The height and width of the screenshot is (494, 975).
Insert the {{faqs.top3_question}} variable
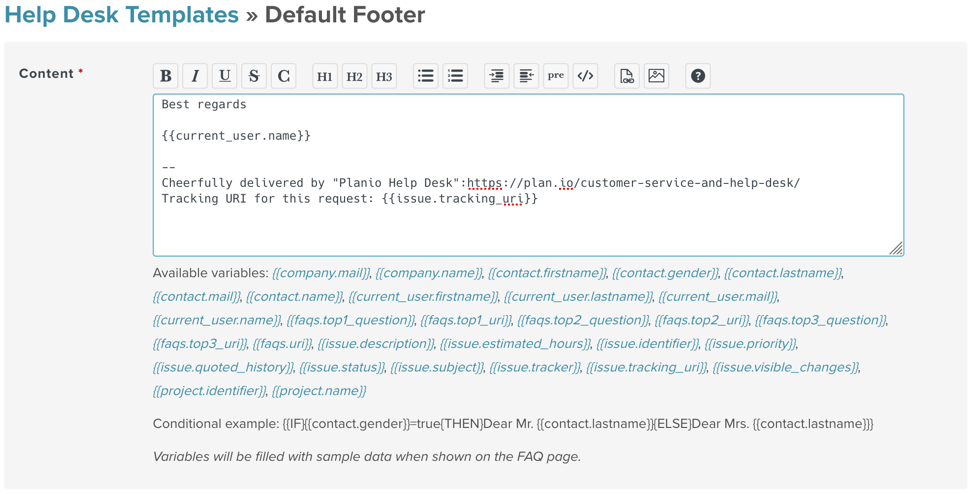click(x=821, y=320)
